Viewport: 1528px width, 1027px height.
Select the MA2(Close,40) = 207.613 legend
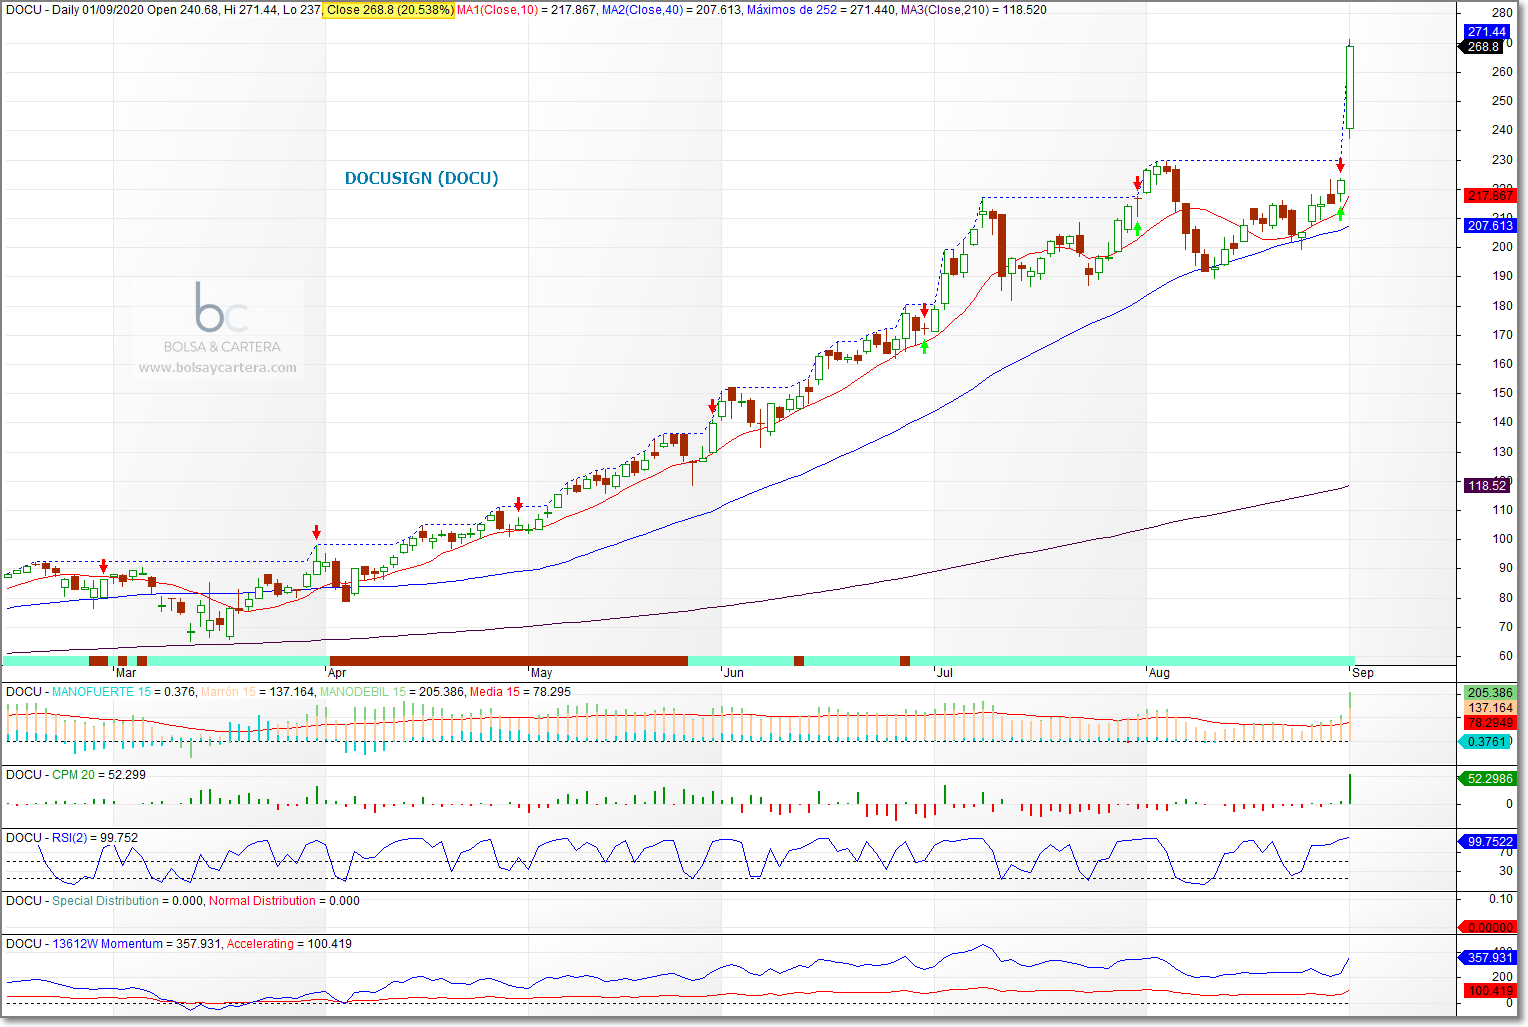pyautogui.click(x=672, y=10)
